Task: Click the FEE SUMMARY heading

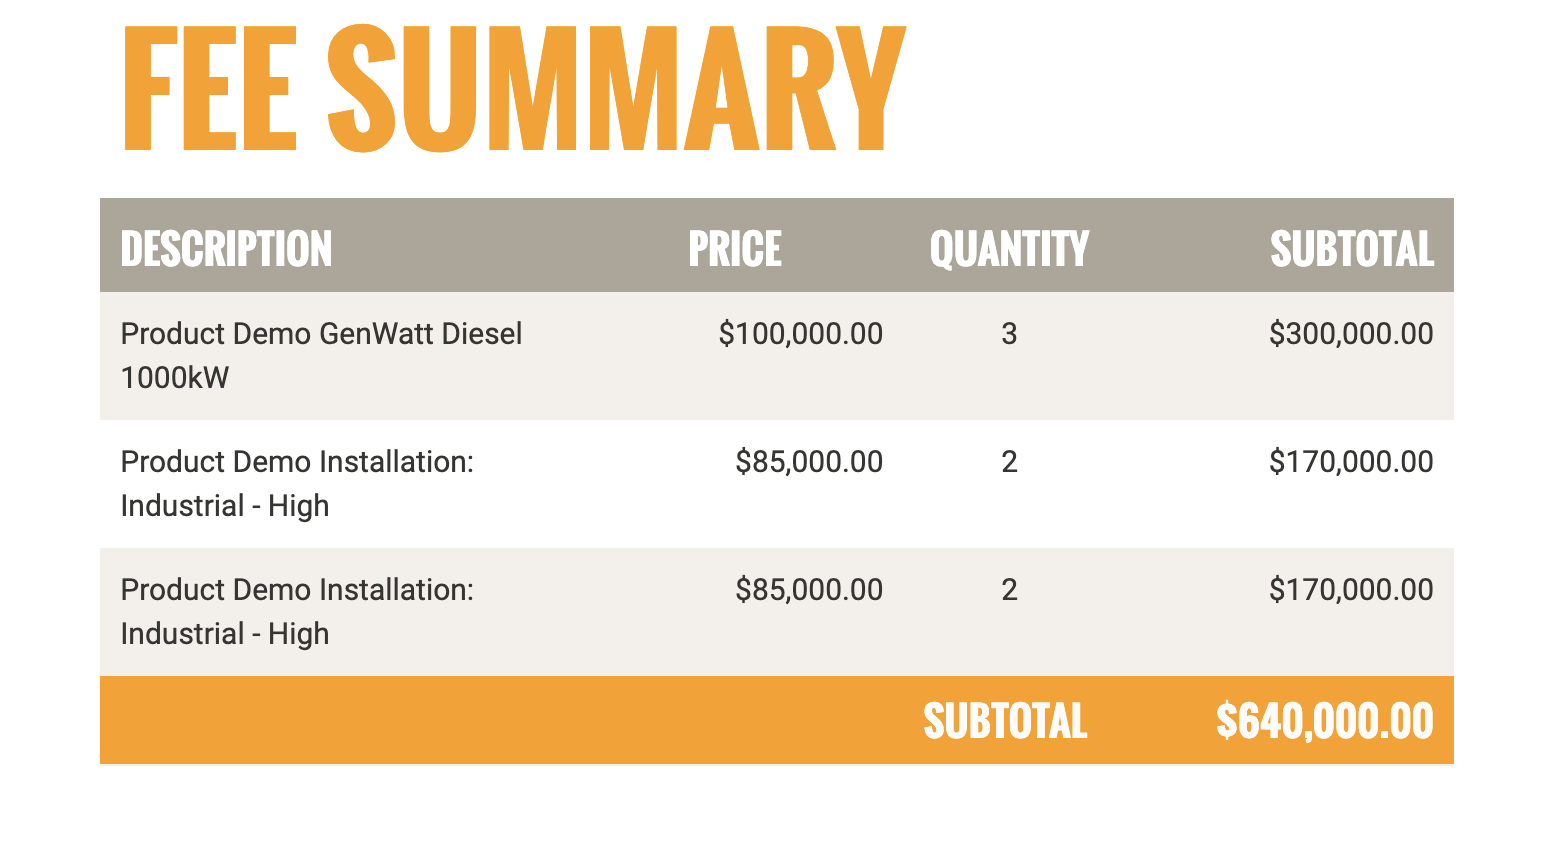Action: click(x=514, y=88)
